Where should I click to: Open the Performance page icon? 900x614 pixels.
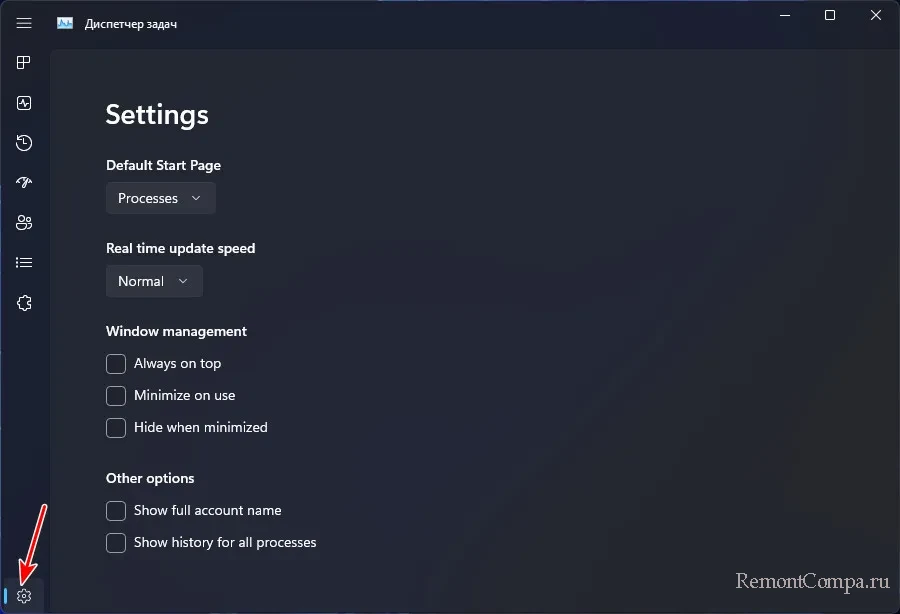coord(24,103)
